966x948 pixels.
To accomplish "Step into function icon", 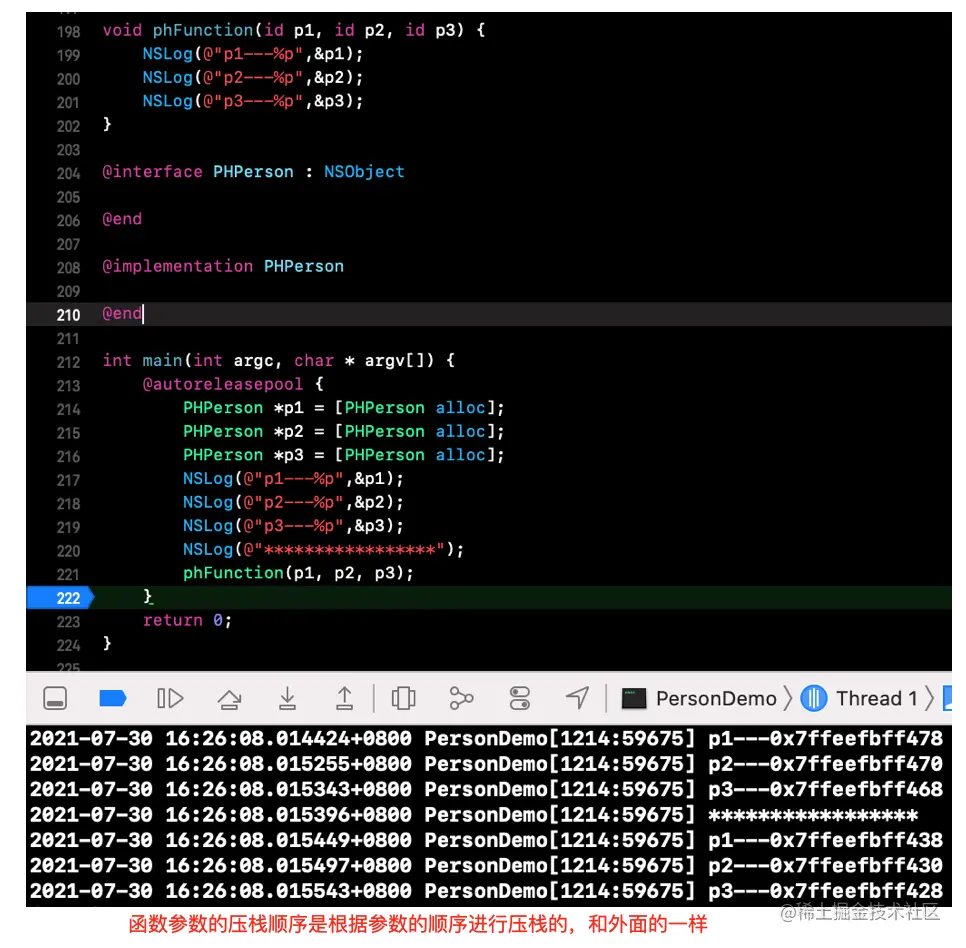I will [287, 699].
